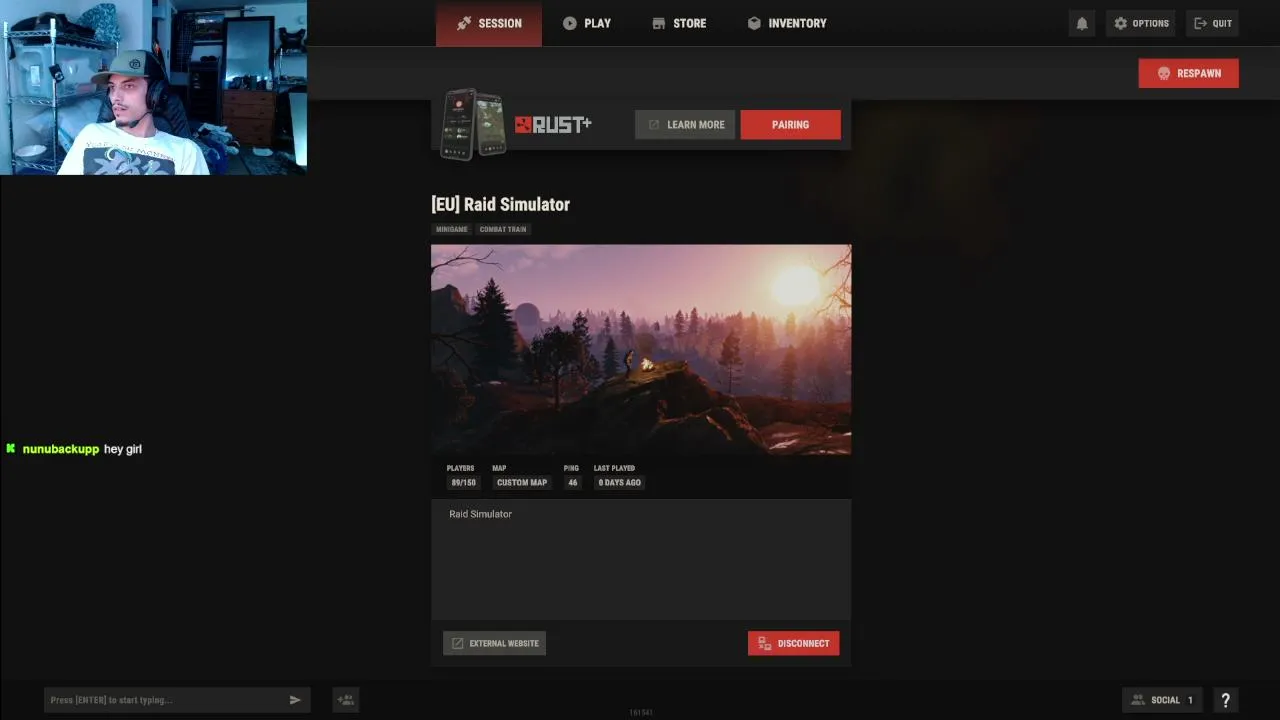The height and width of the screenshot is (720, 1280).
Task: Click the MINIGAME tag
Action: tap(452, 229)
